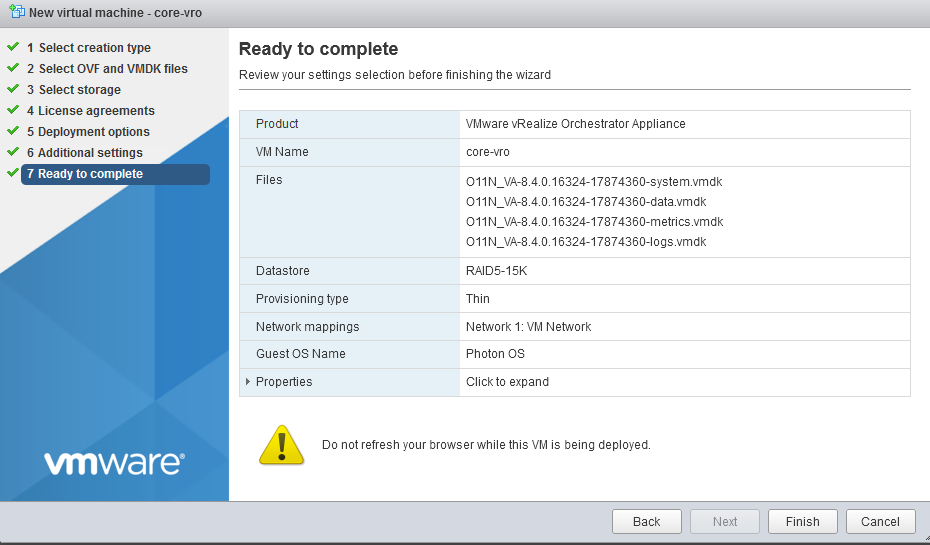Jump to step 6 Additional settings
This screenshot has width=930, height=545.
(85, 153)
